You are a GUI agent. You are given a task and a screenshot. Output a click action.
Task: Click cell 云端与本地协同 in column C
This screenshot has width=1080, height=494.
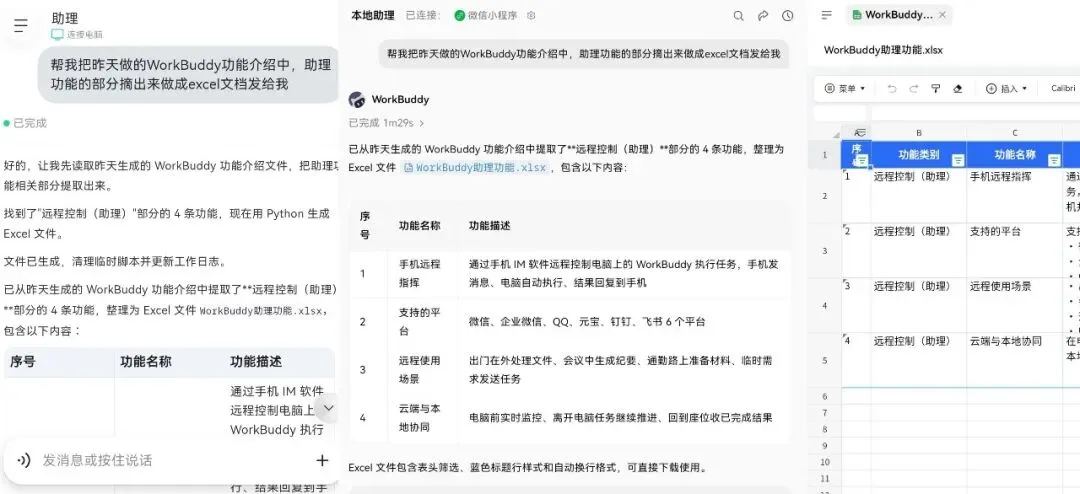coord(1015,360)
